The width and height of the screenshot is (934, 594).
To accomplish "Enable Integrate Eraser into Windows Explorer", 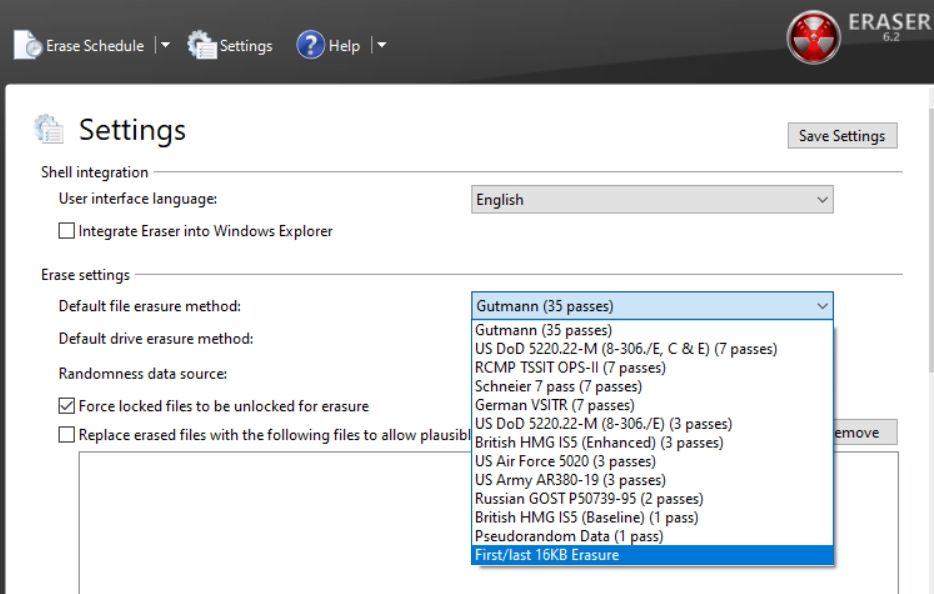I will point(67,231).
